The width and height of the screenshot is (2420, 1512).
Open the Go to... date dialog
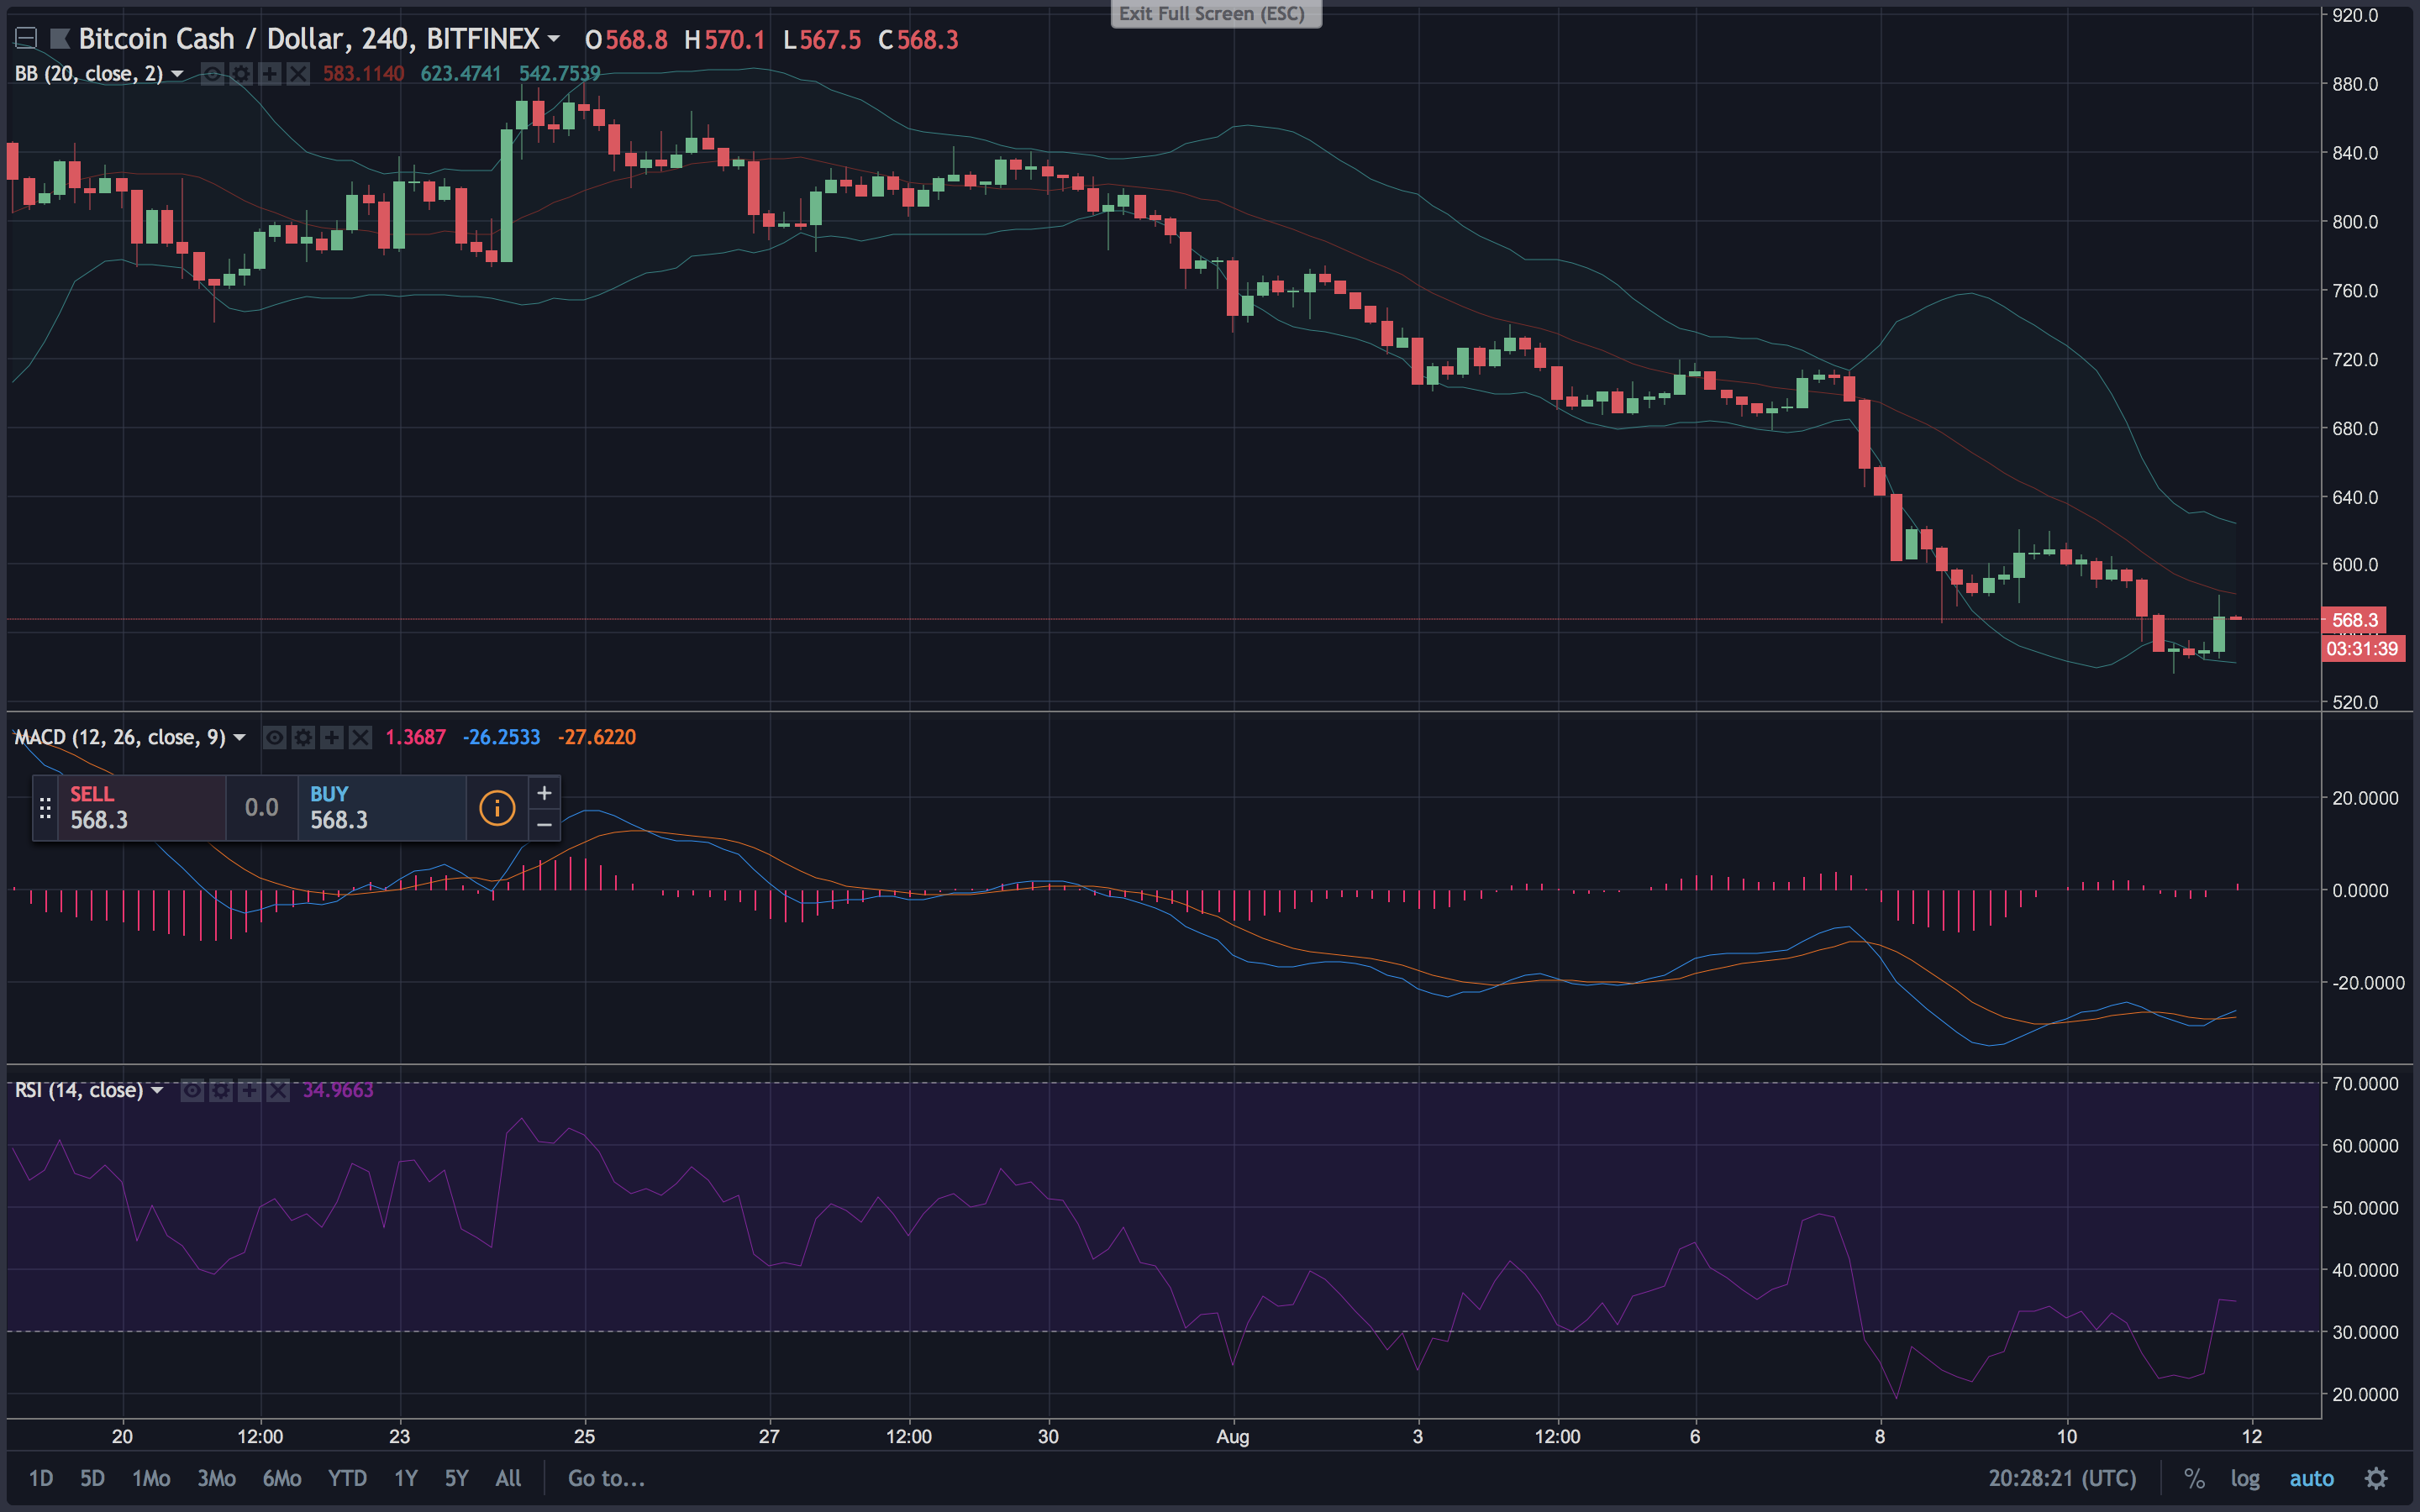point(606,1478)
